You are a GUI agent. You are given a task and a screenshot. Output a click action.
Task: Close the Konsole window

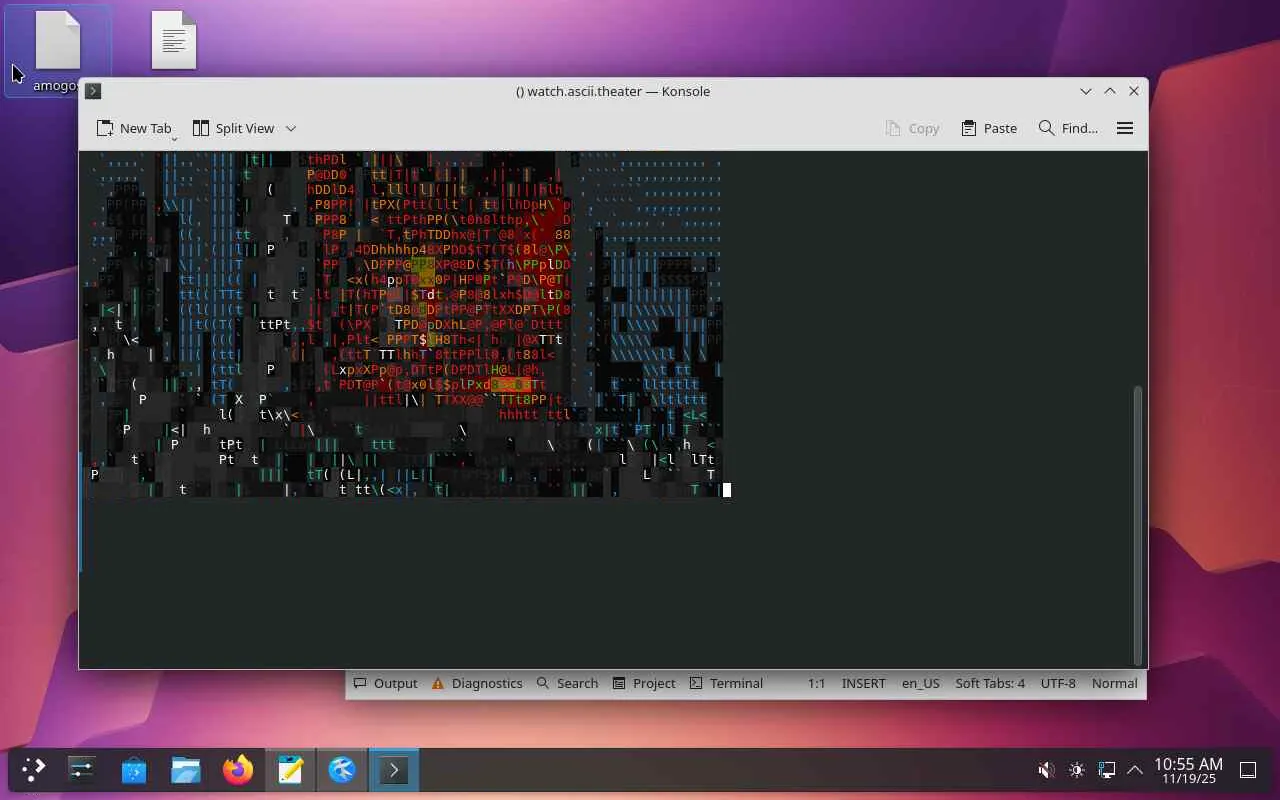[1134, 91]
